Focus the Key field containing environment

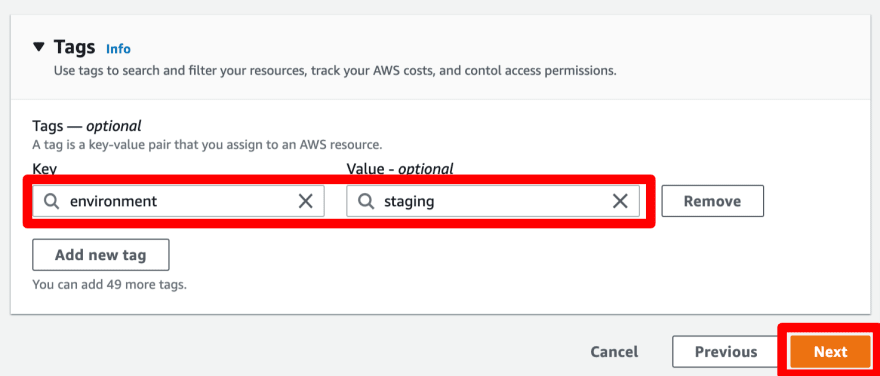[x=178, y=201]
